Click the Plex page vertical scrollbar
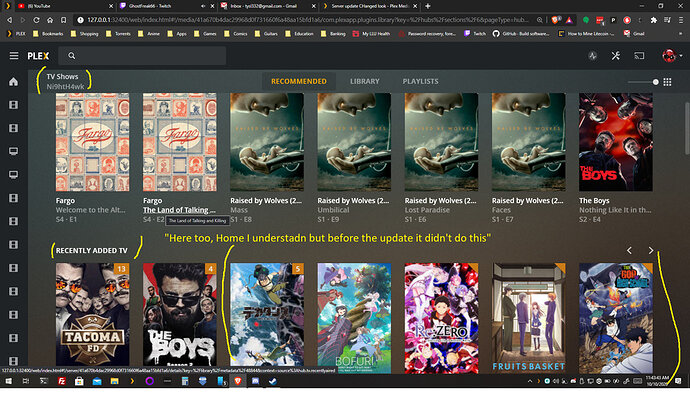Image resolution: width=690 pixels, height=416 pixels. (x=687, y=128)
